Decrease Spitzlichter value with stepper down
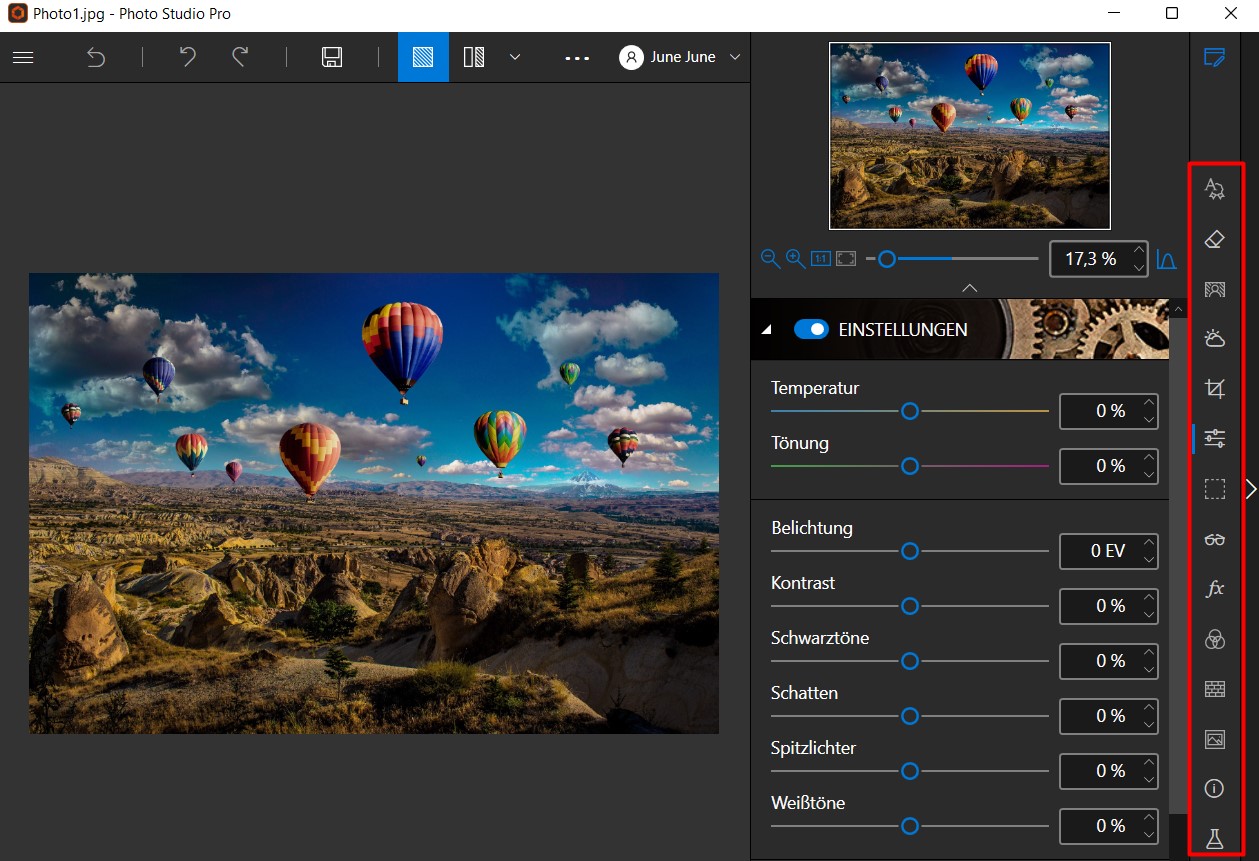 pos(1149,779)
